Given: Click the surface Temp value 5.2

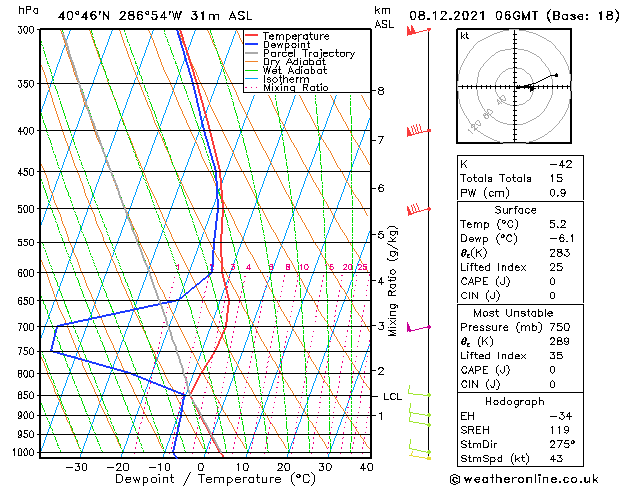Looking at the screenshot, I should click(558, 224).
